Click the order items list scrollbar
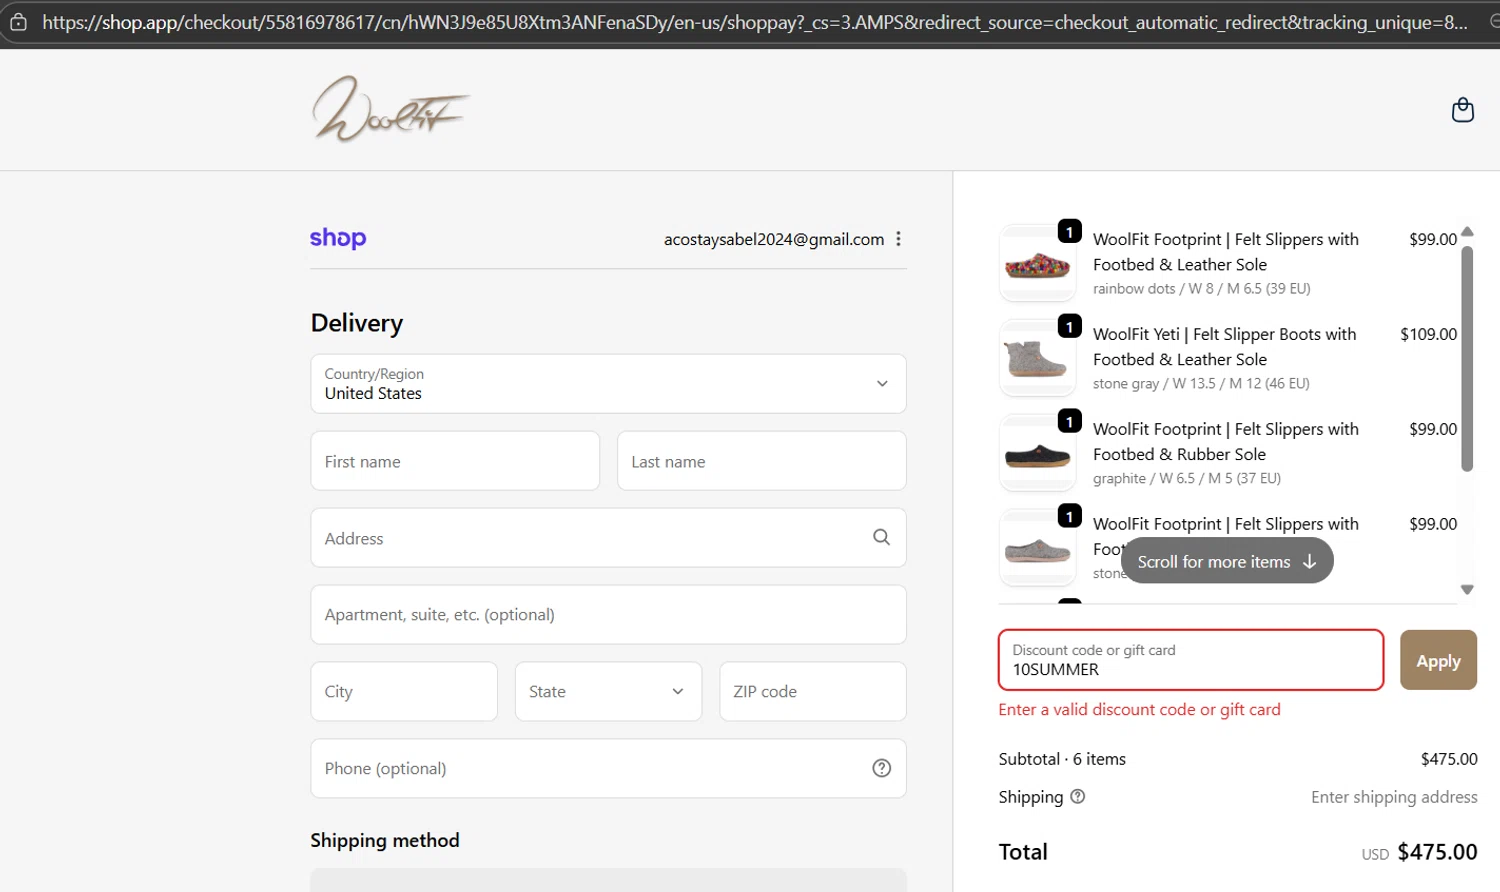Viewport: 1500px width, 892px height. (x=1467, y=358)
